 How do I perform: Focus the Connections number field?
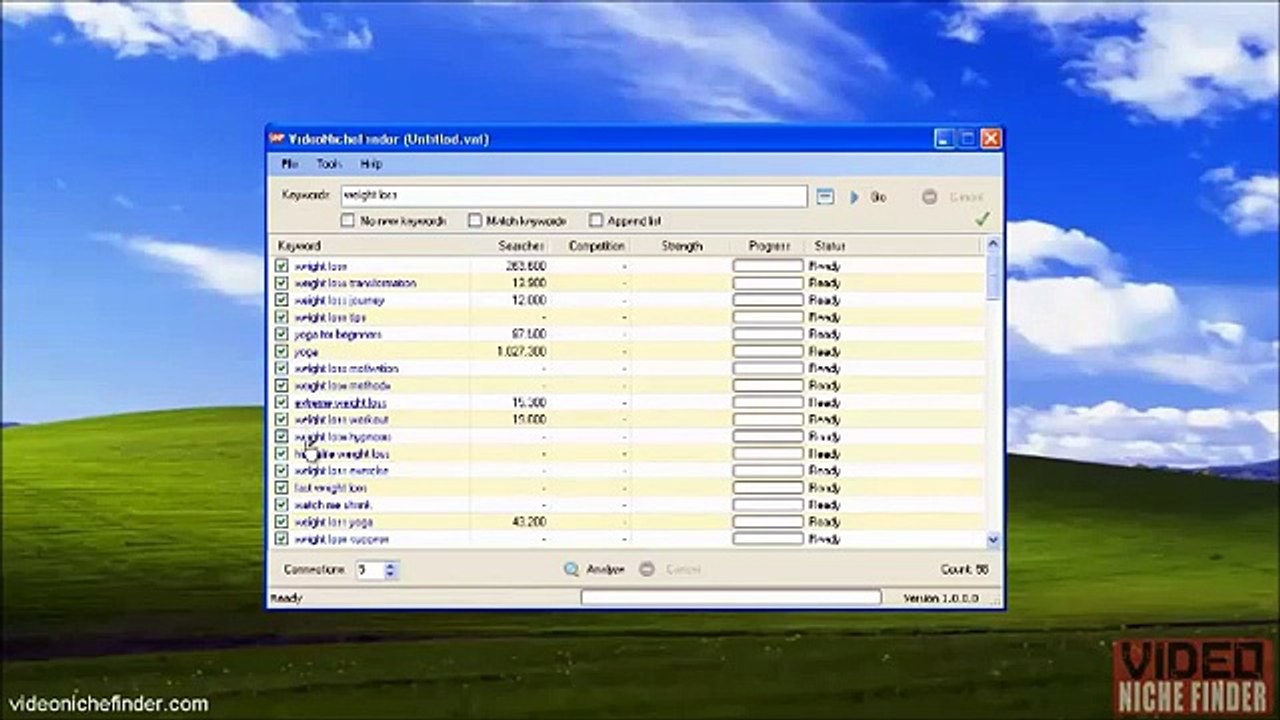click(369, 570)
